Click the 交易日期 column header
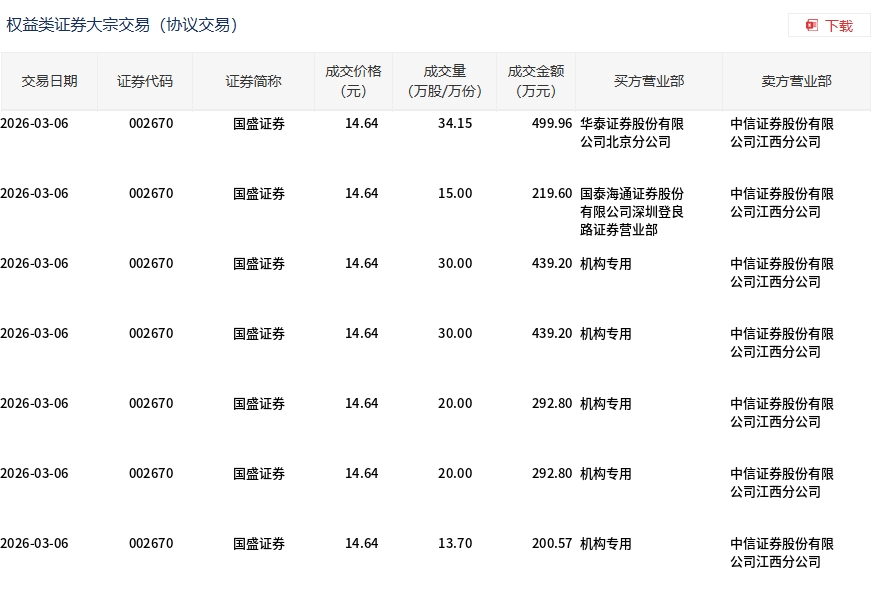The width and height of the screenshot is (872, 602). click(x=49, y=81)
